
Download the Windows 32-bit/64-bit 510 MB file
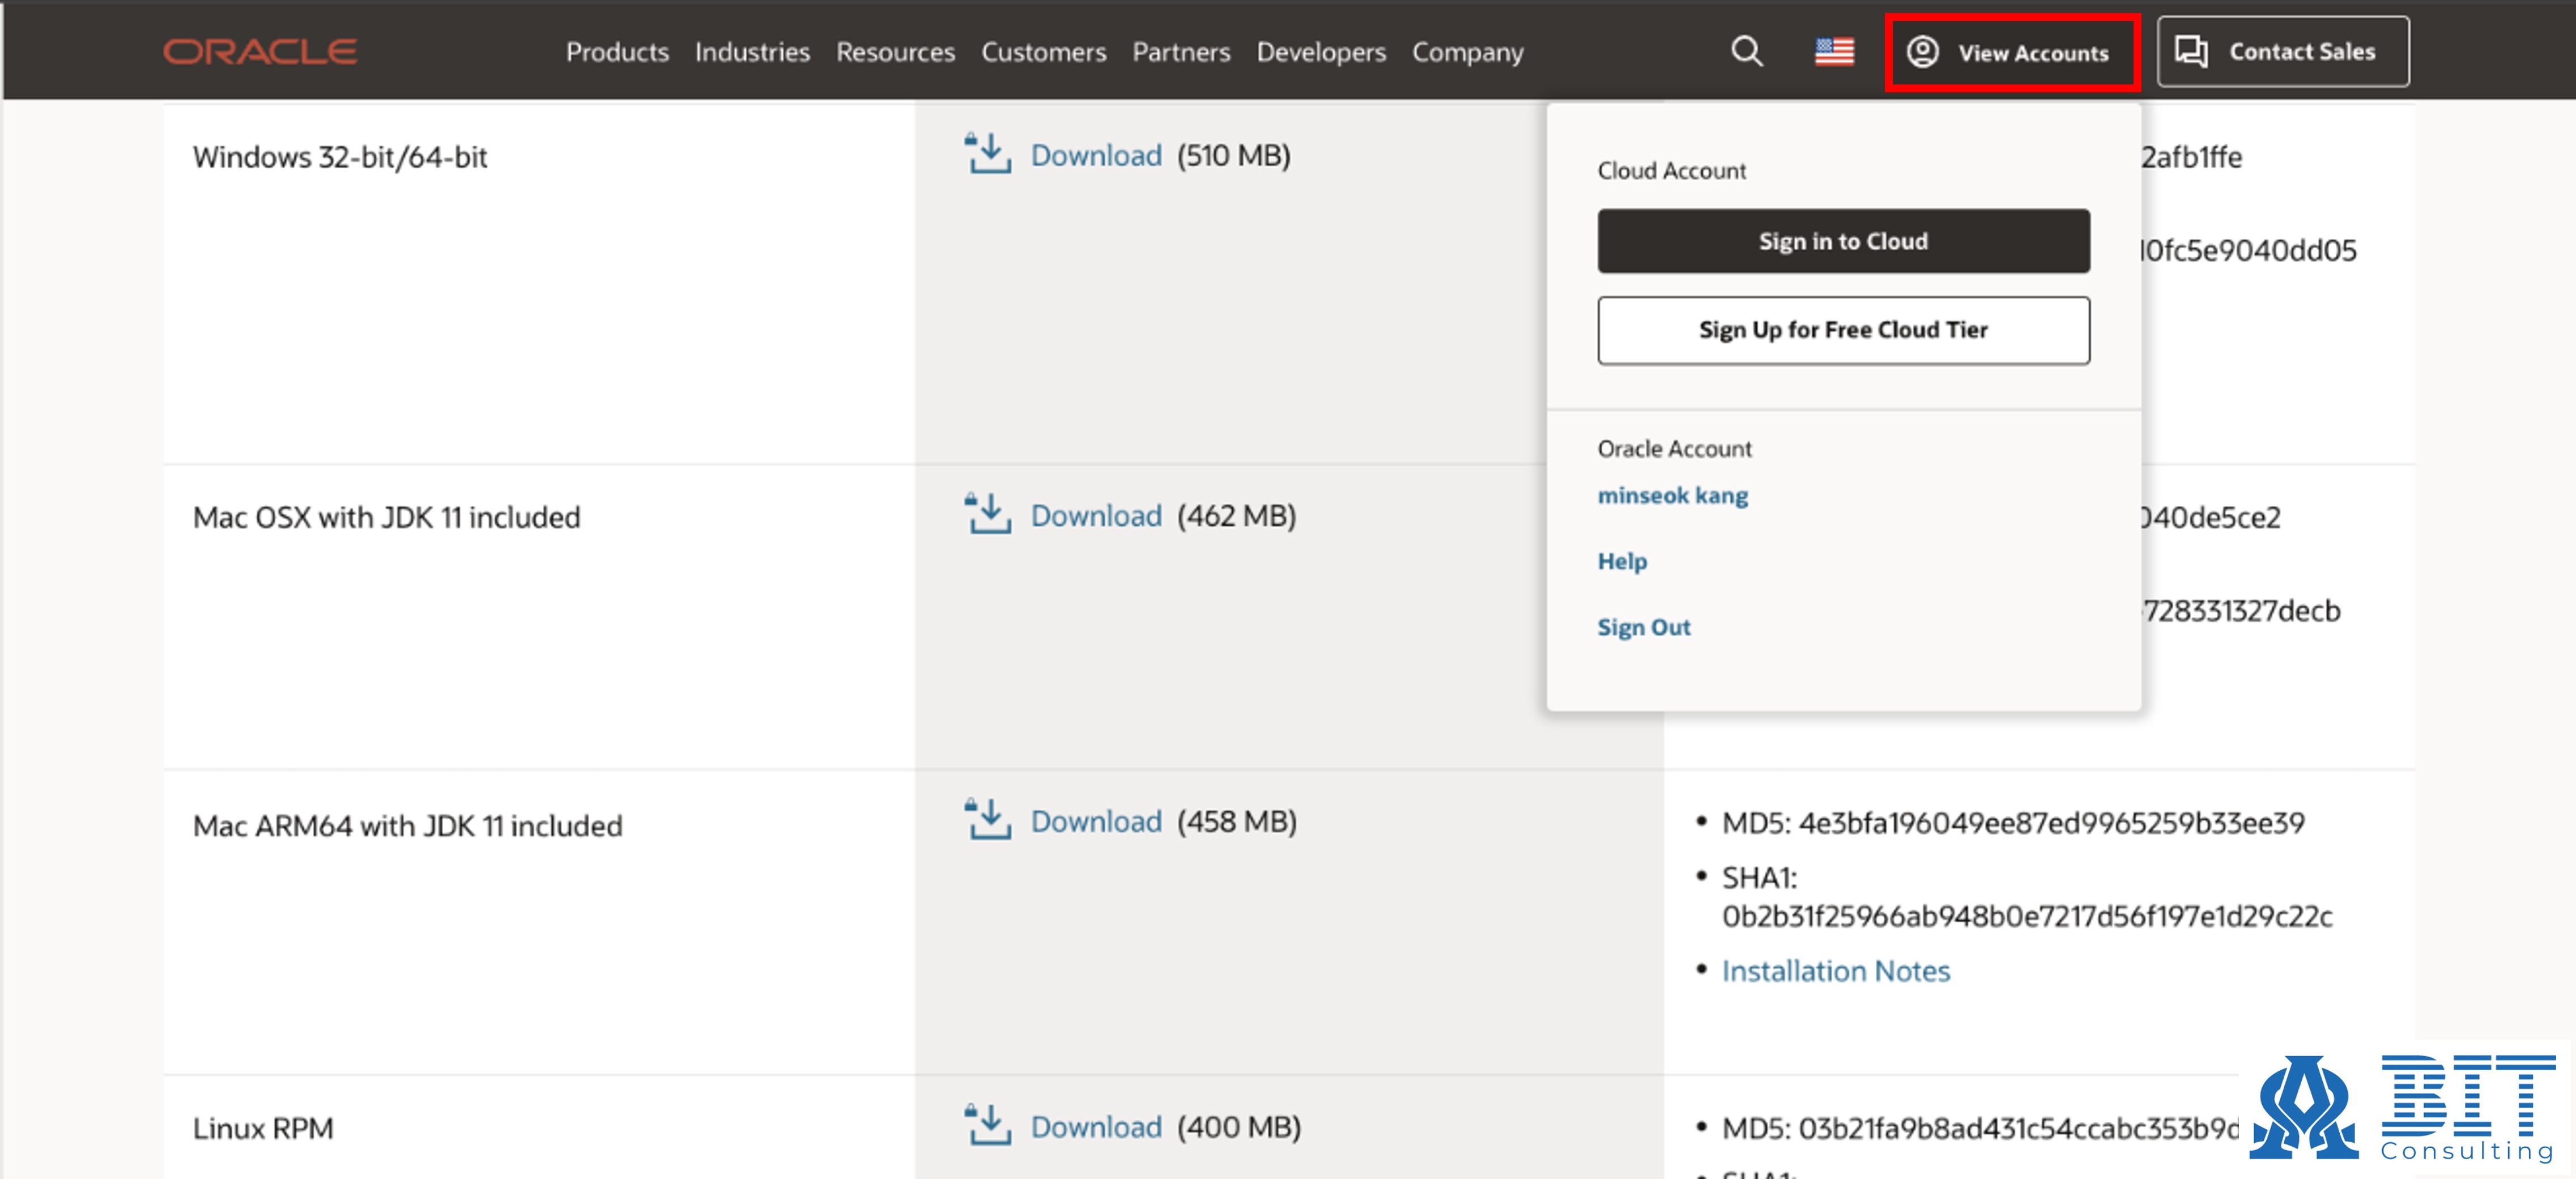pyautogui.click(x=1096, y=155)
